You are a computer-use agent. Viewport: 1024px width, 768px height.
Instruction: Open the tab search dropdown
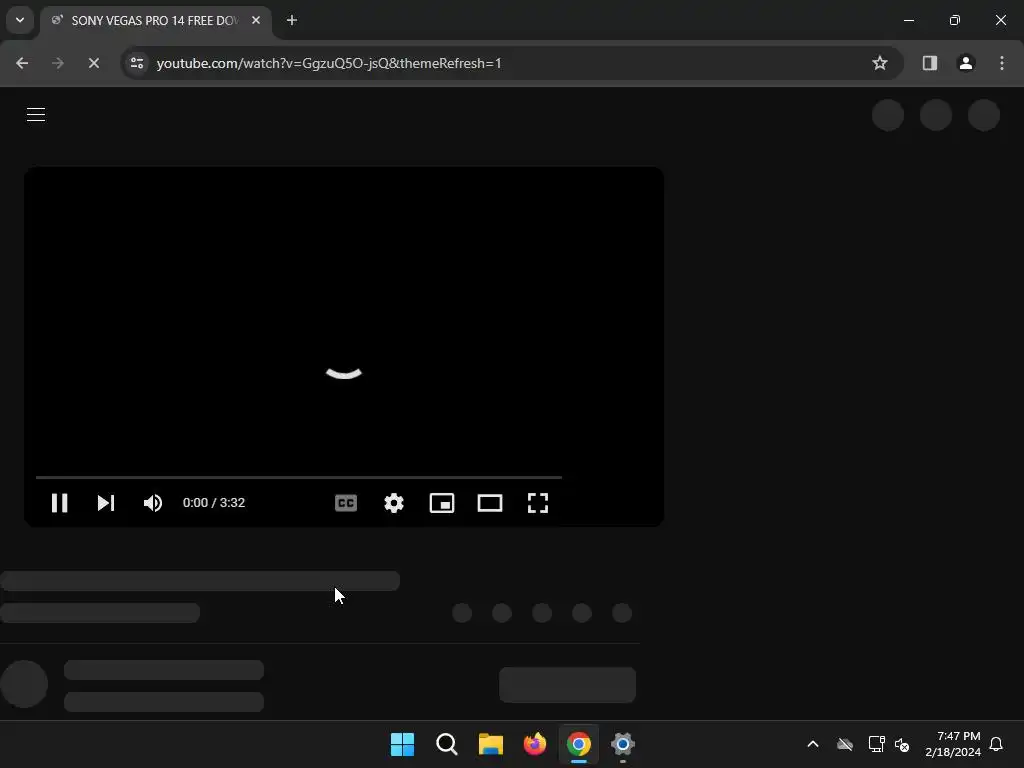(x=20, y=20)
